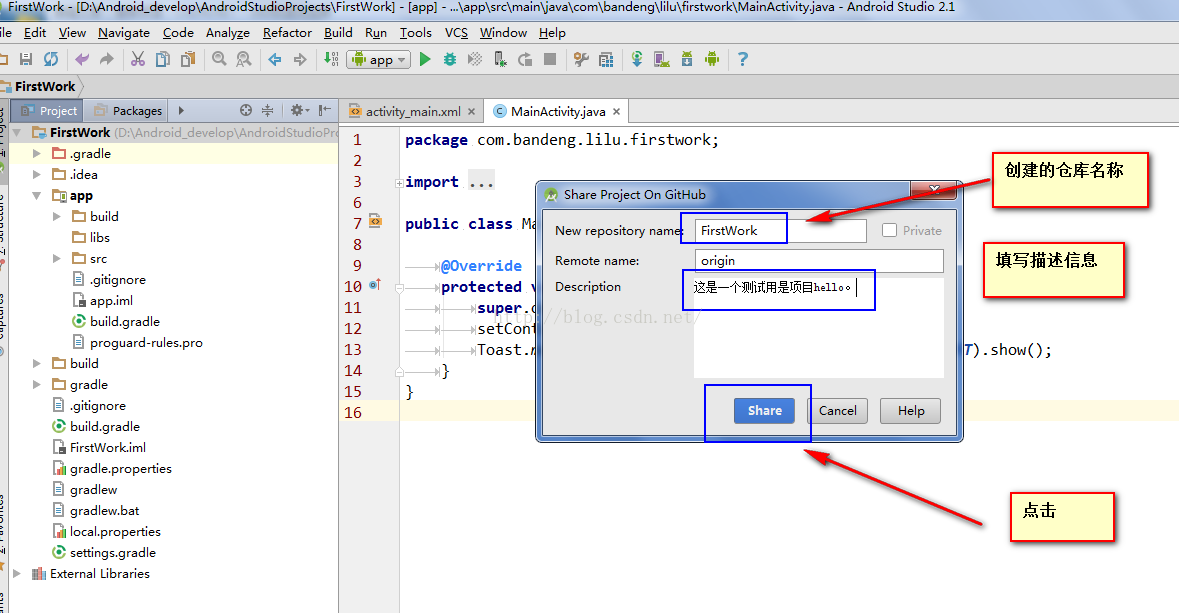Expand the External Libraries node
Screen dimensions: 1179x613
(x=16, y=574)
